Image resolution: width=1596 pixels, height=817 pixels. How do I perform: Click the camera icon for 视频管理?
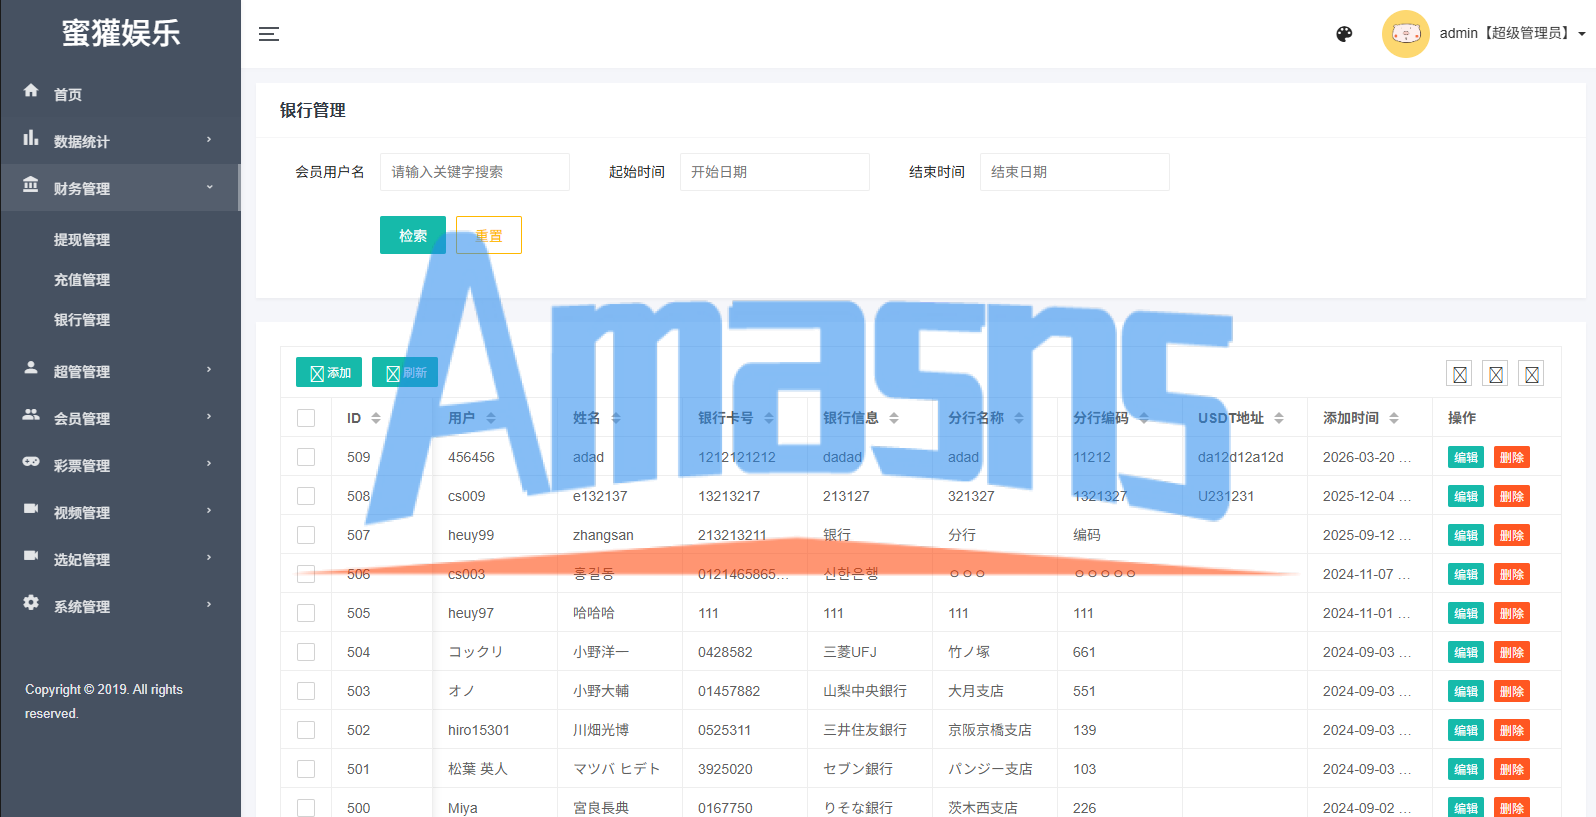click(31, 509)
